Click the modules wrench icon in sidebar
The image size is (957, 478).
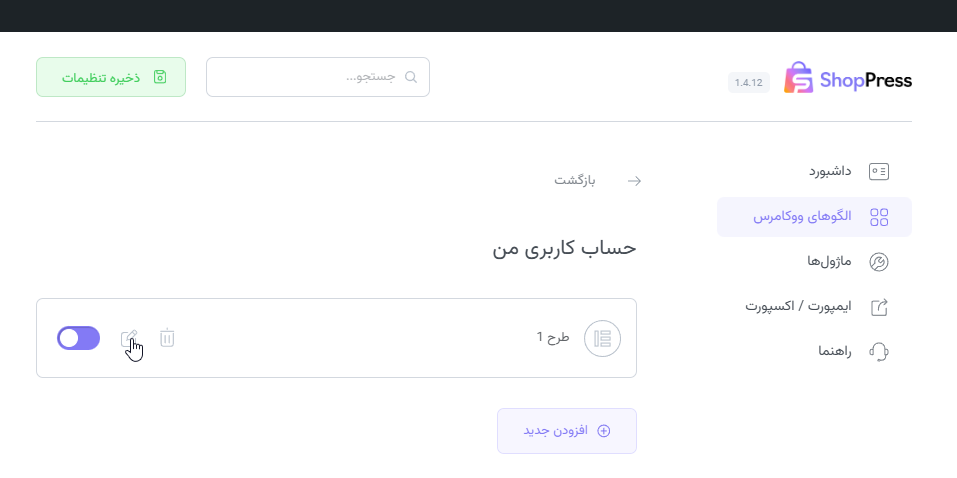pos(879,262)
